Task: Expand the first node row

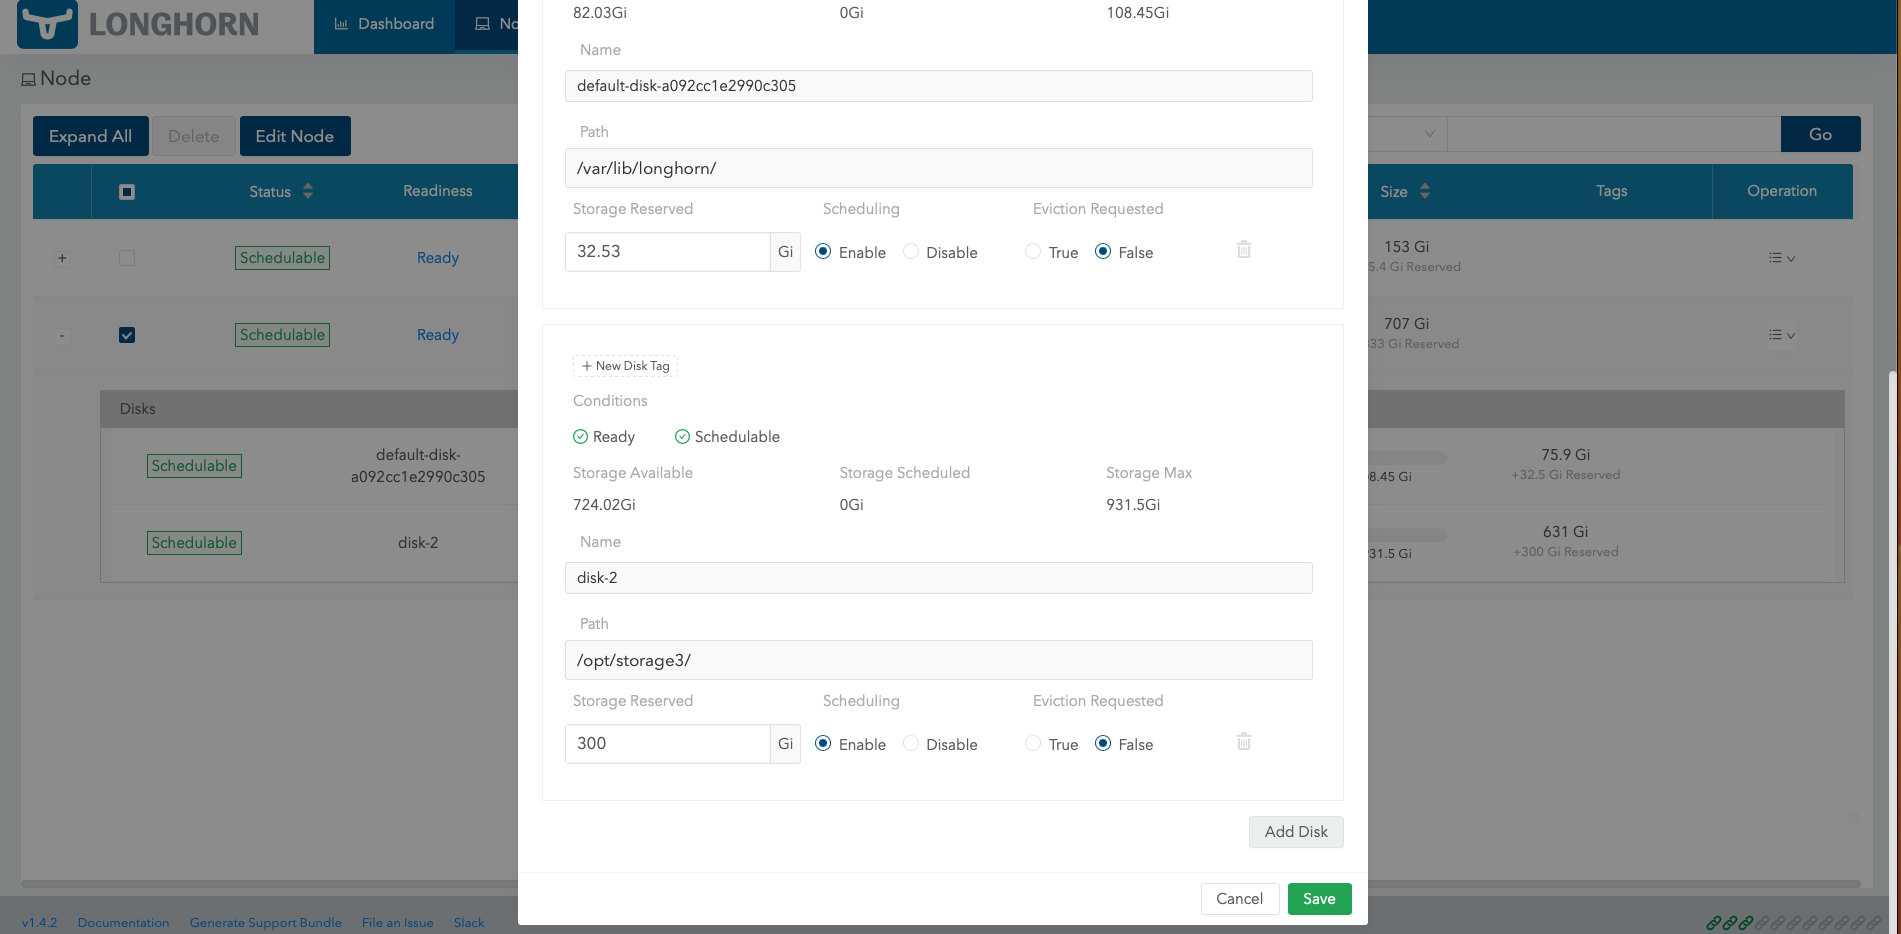Action: [62, 258]
